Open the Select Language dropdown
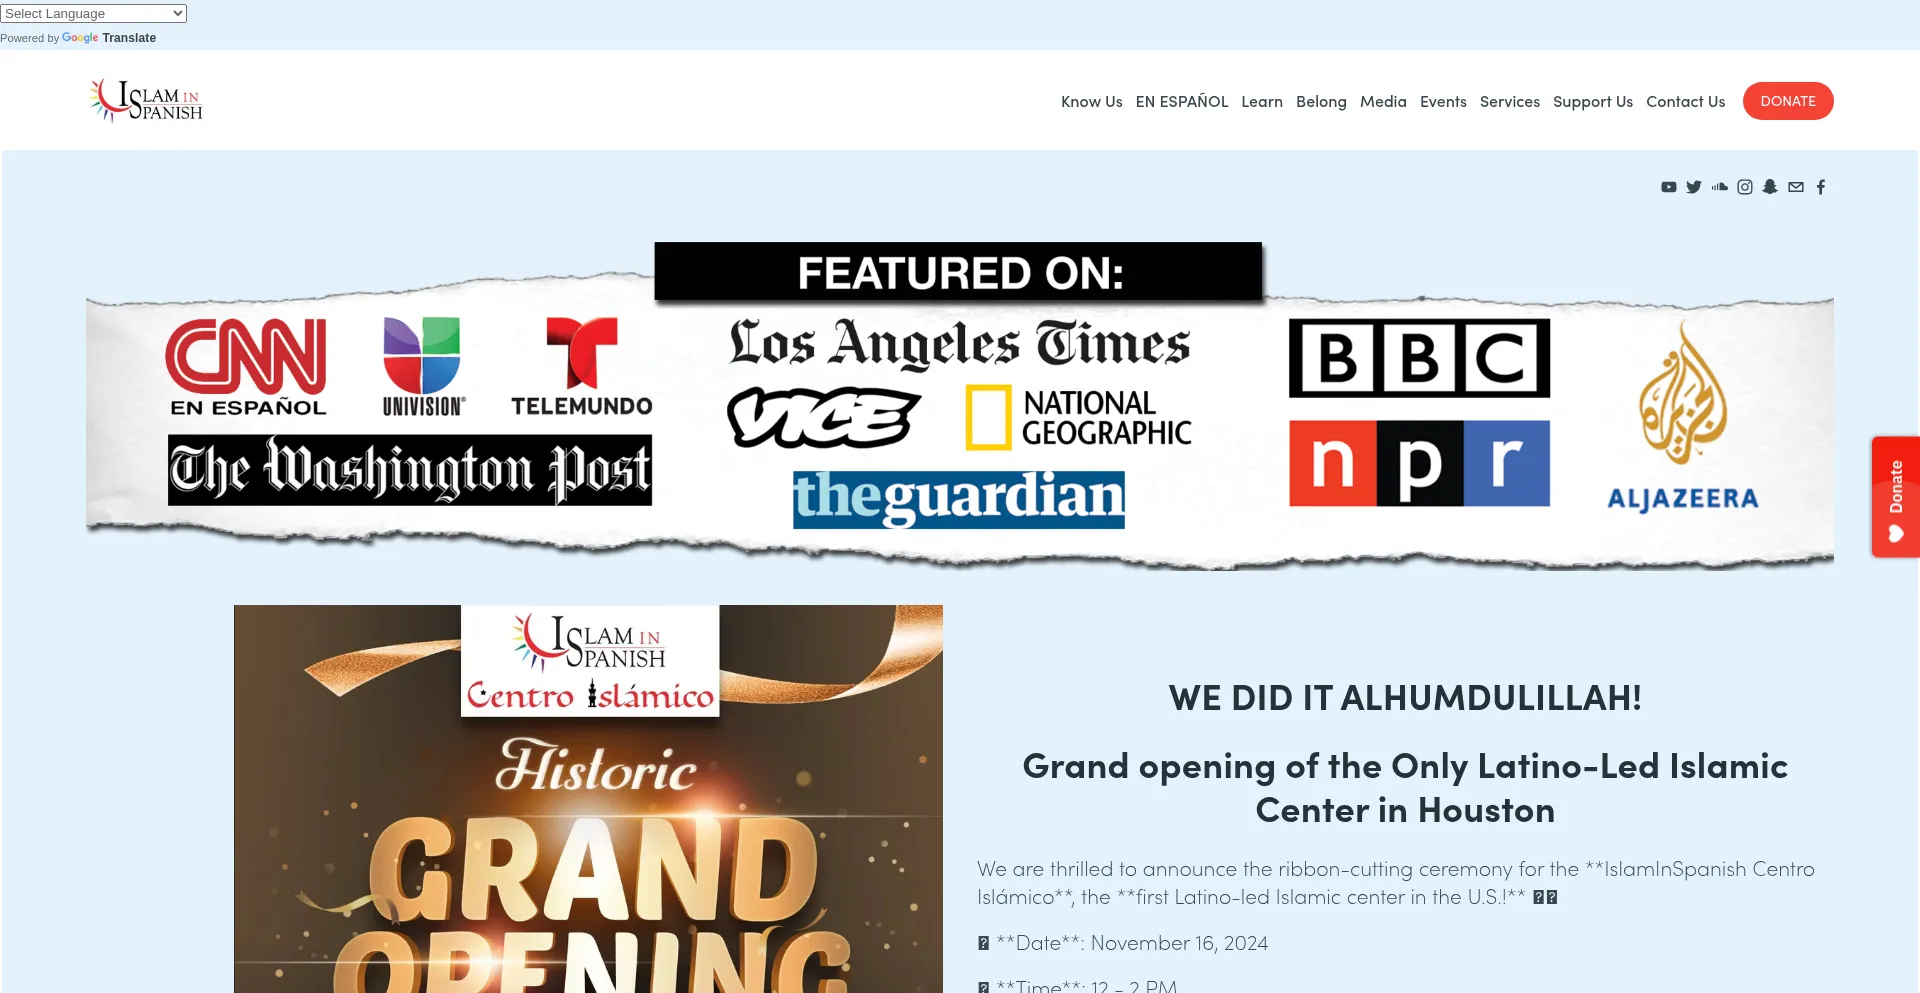This screenshot has height=993, width=1920. 94,13
